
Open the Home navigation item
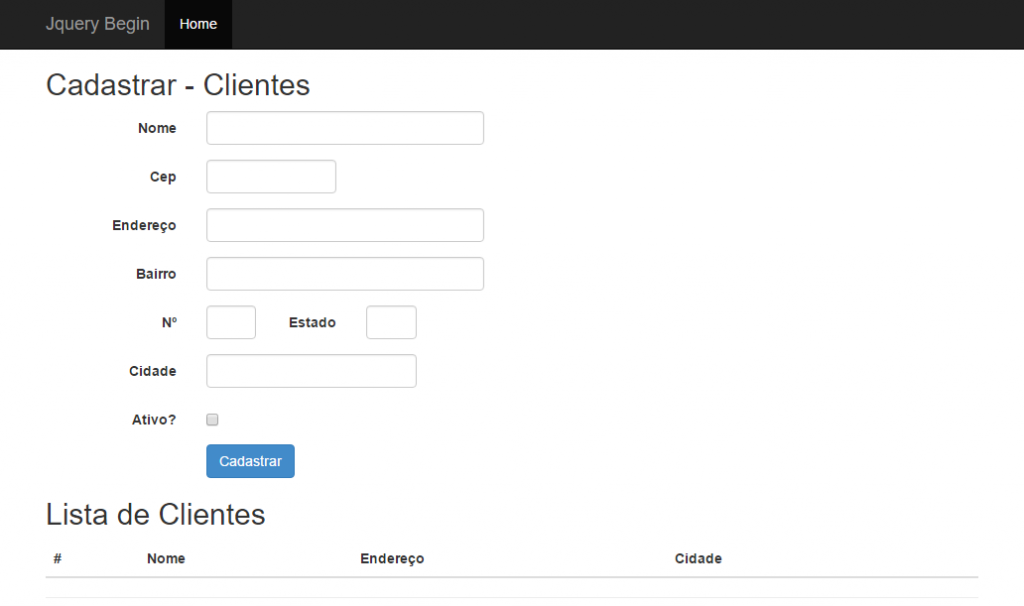click(x=197, y=24)
